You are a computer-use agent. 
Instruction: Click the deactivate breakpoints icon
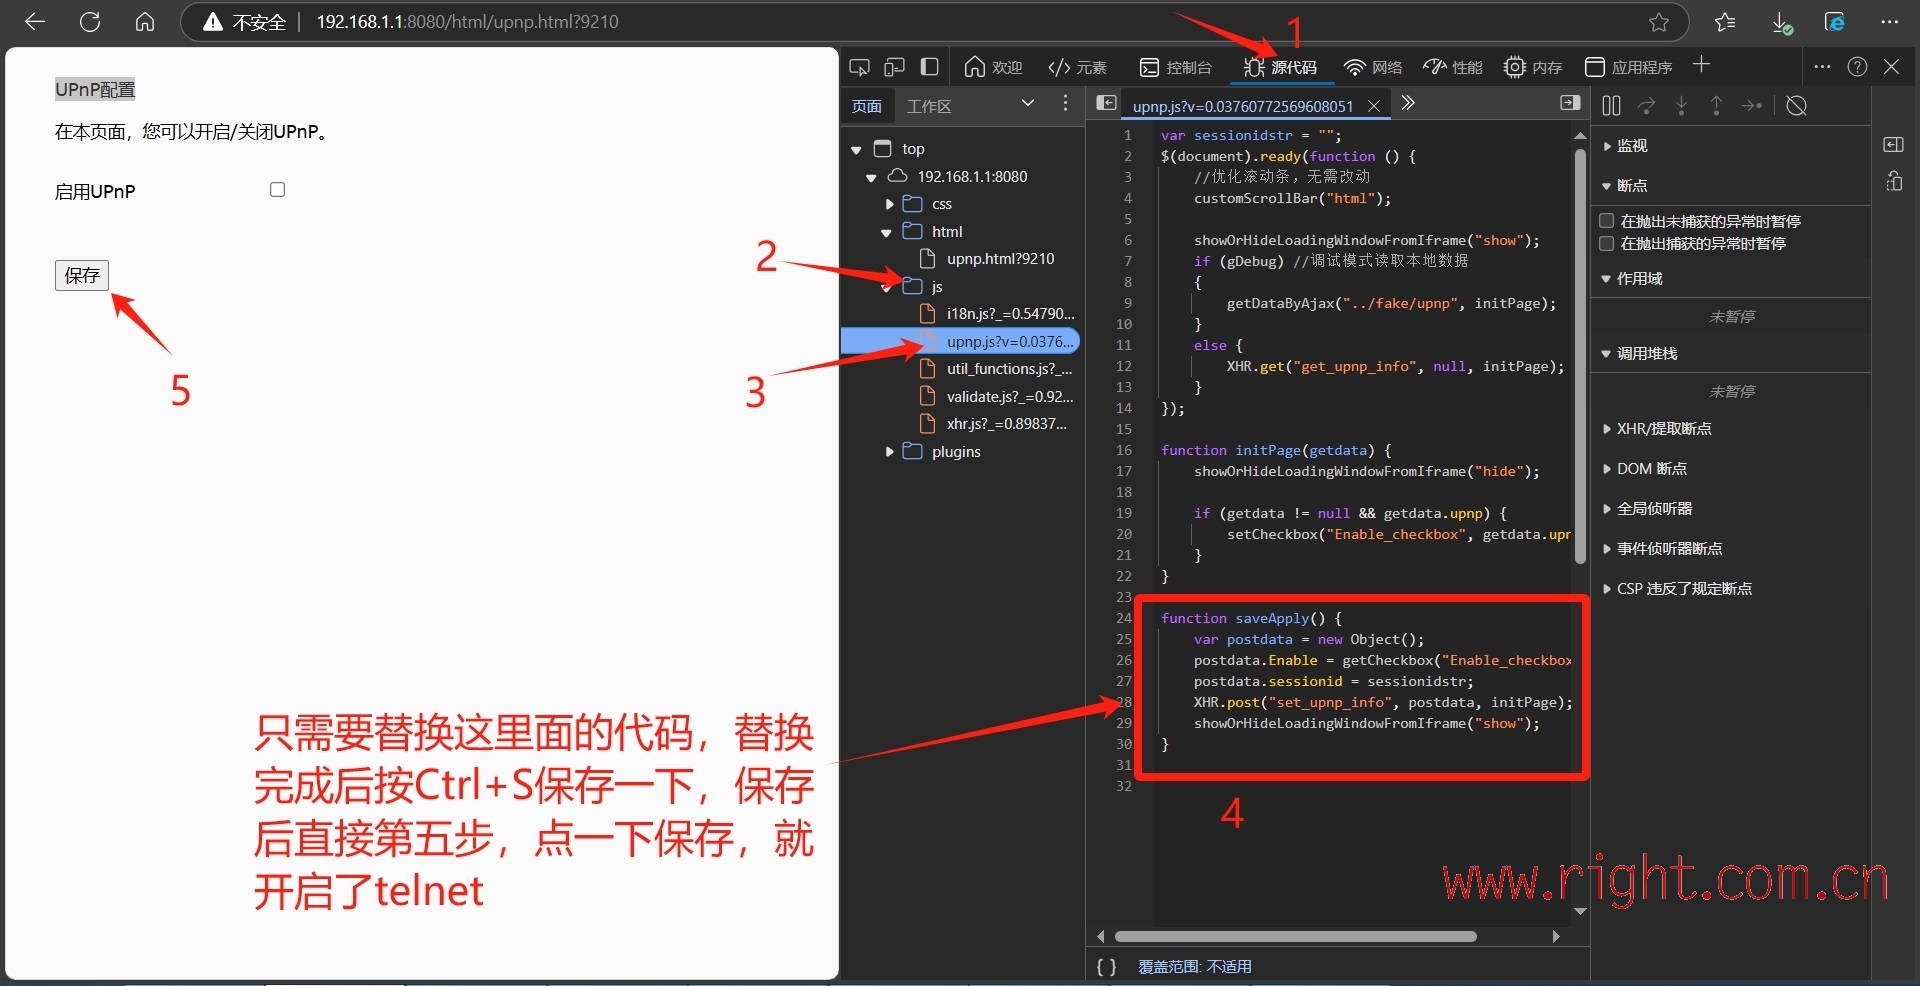[x=1796, y=106]
